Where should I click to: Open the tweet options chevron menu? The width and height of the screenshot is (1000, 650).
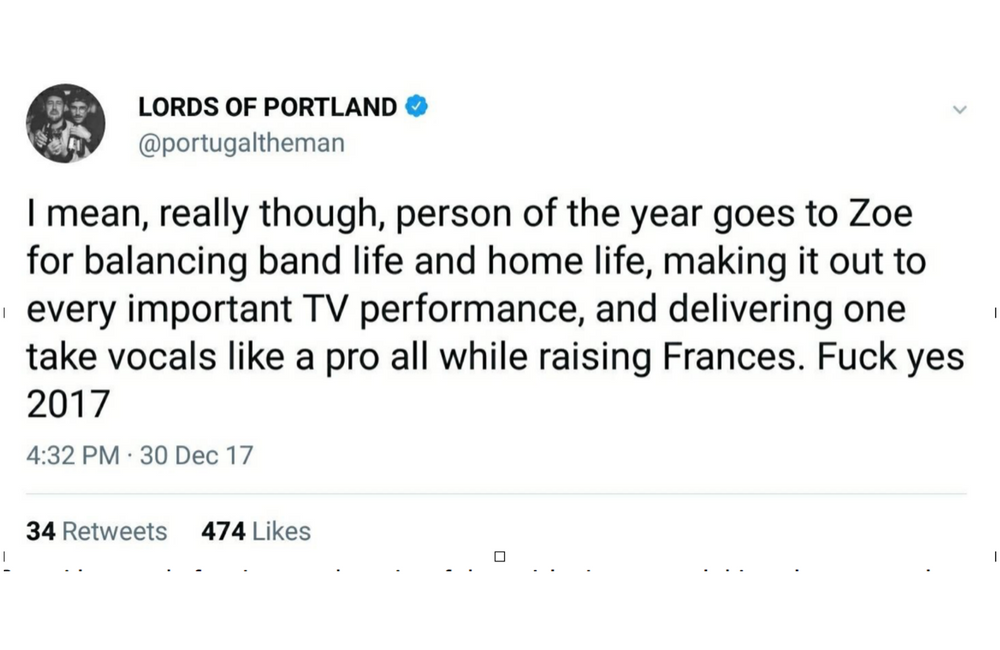click(x=959, y=110)
